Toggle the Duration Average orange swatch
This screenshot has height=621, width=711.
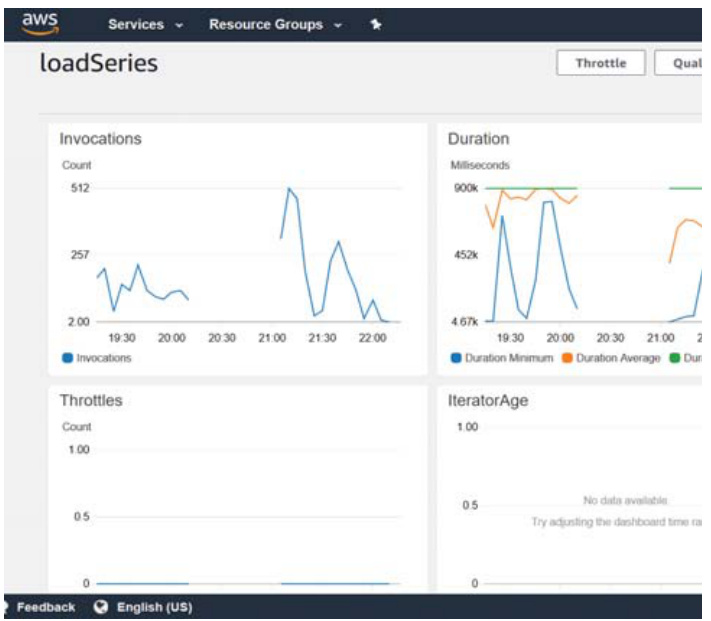[566, 358]
